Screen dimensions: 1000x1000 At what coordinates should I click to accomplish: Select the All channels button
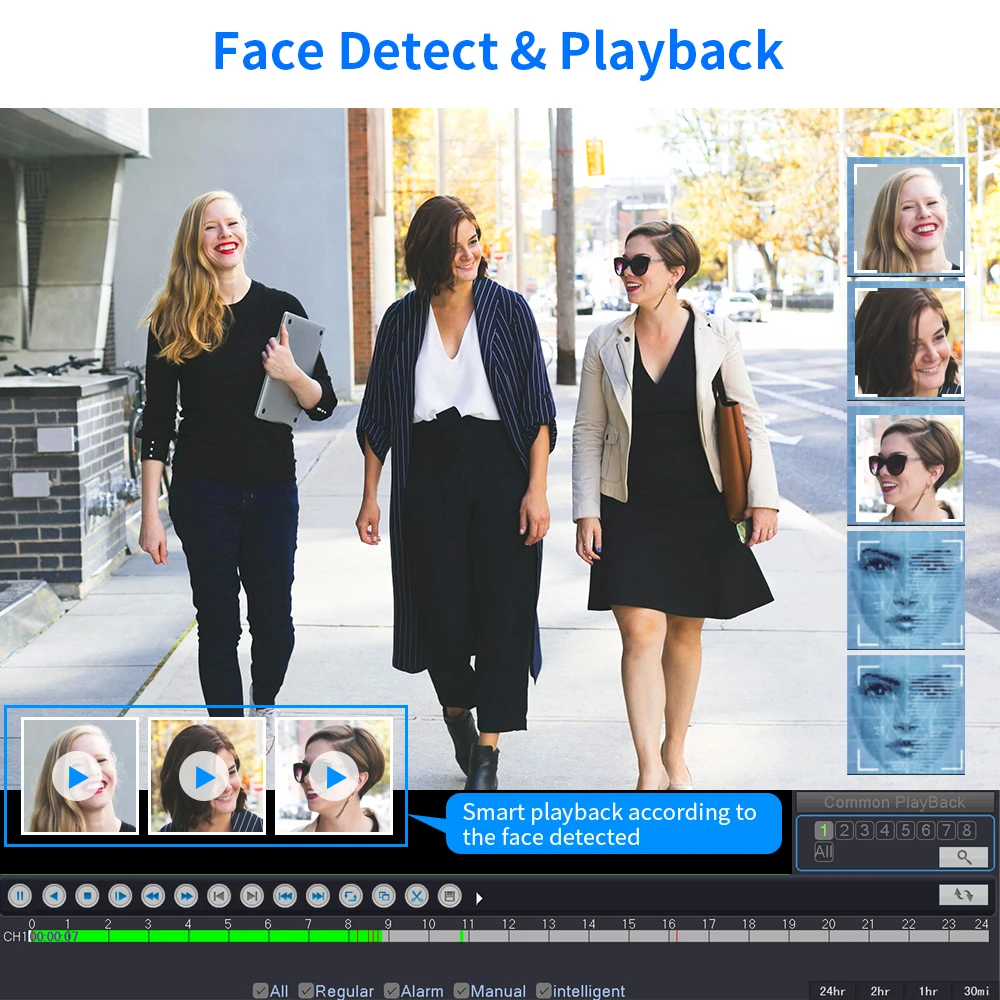[x=823, y=852]
